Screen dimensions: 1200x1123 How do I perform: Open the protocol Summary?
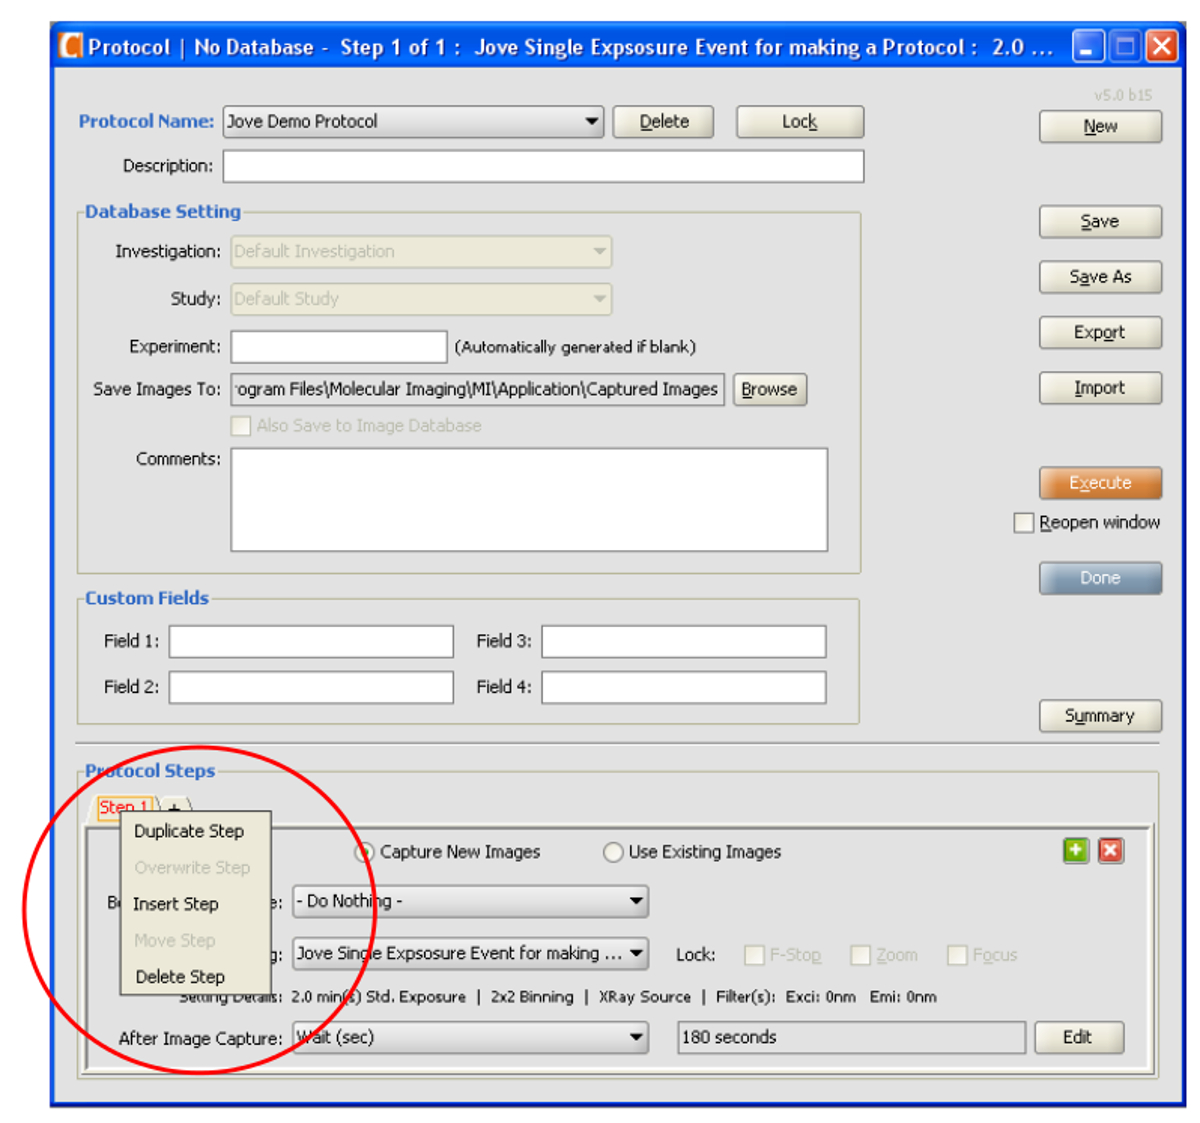(1100, 716)
